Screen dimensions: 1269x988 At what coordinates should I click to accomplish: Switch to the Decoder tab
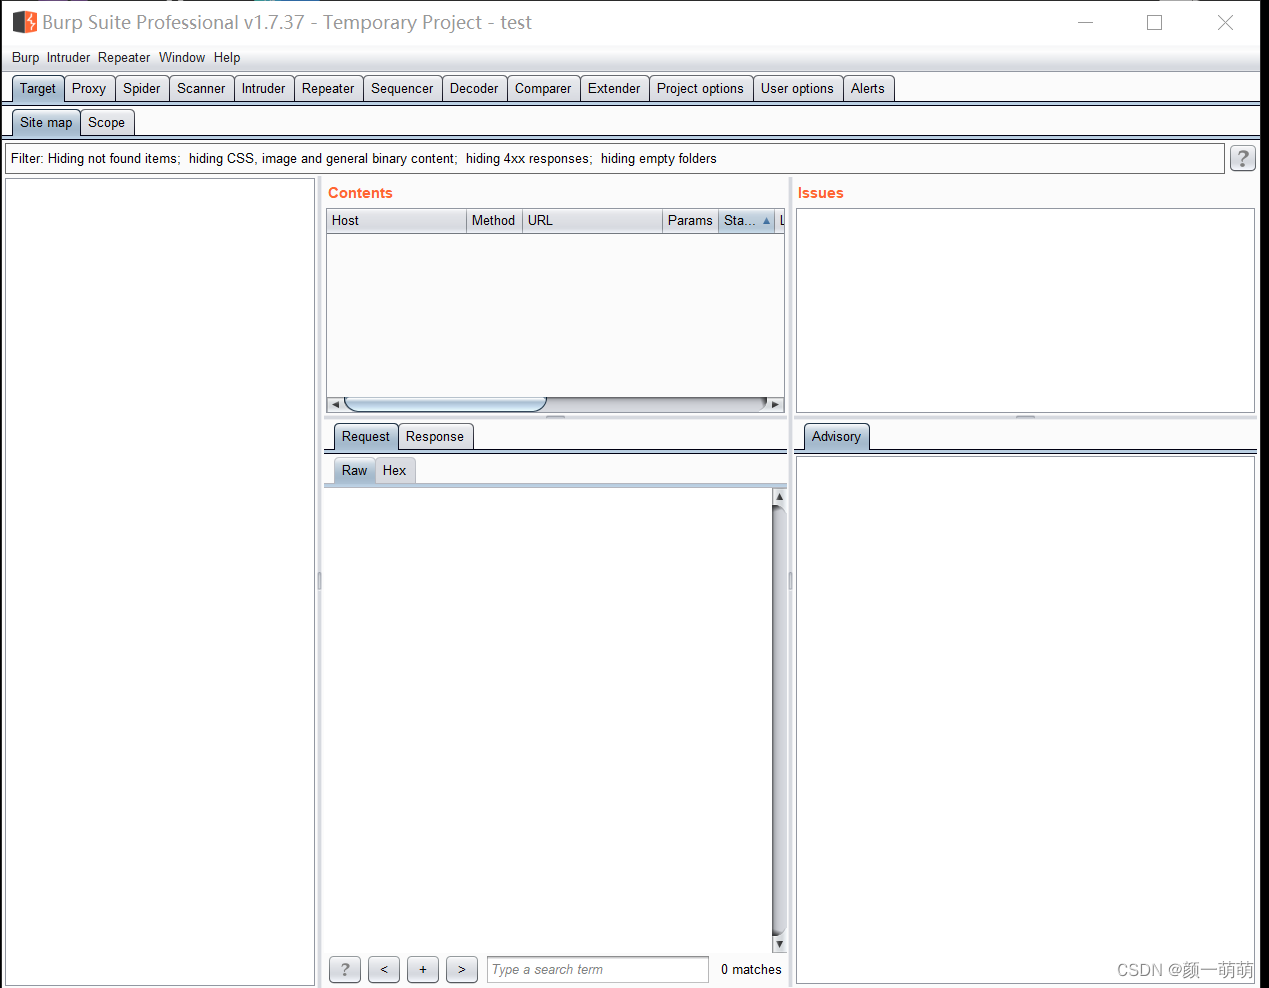(x=474, y=88)
